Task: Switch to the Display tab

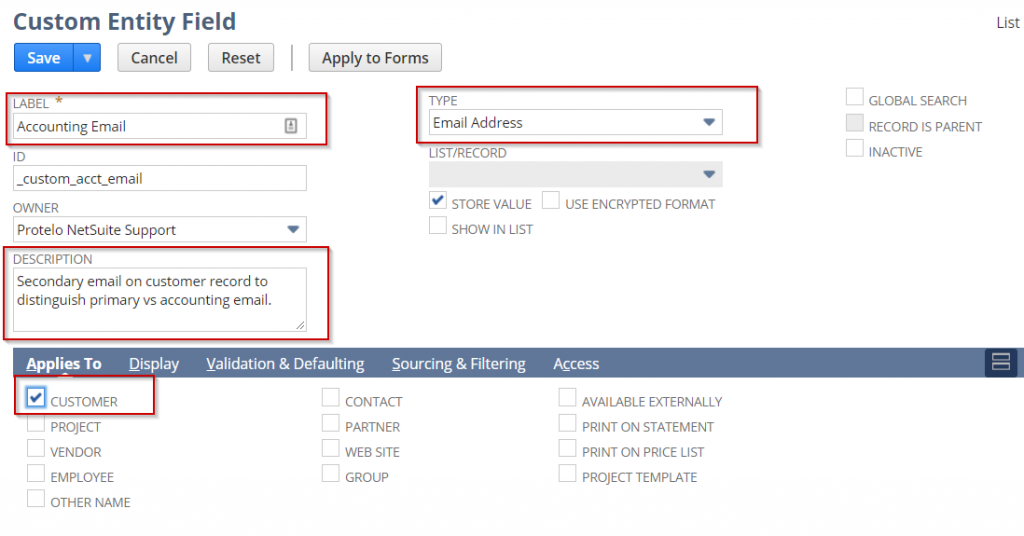Action: pyautogui.click(x=154, y=364)
